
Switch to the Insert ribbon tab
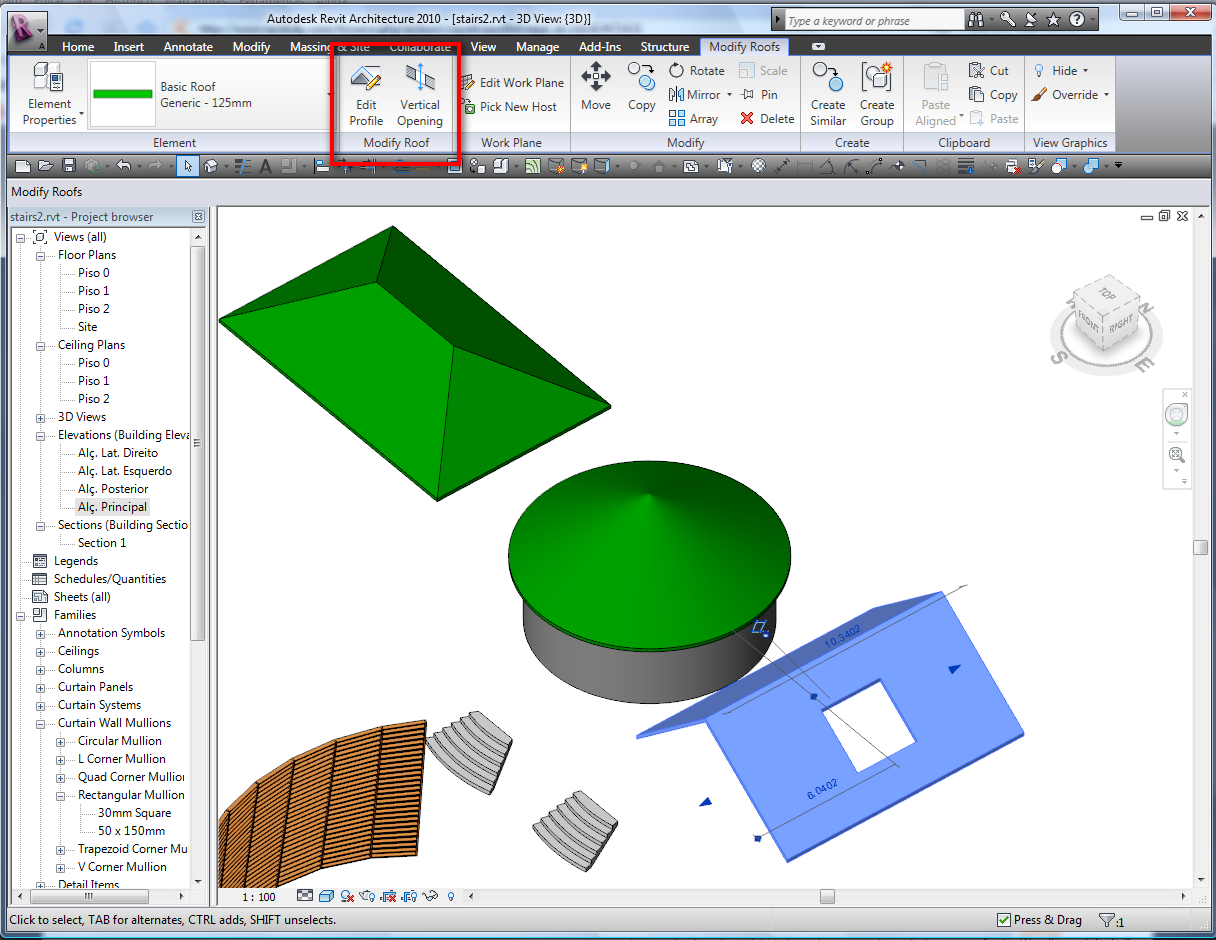(x=128, y=47)
